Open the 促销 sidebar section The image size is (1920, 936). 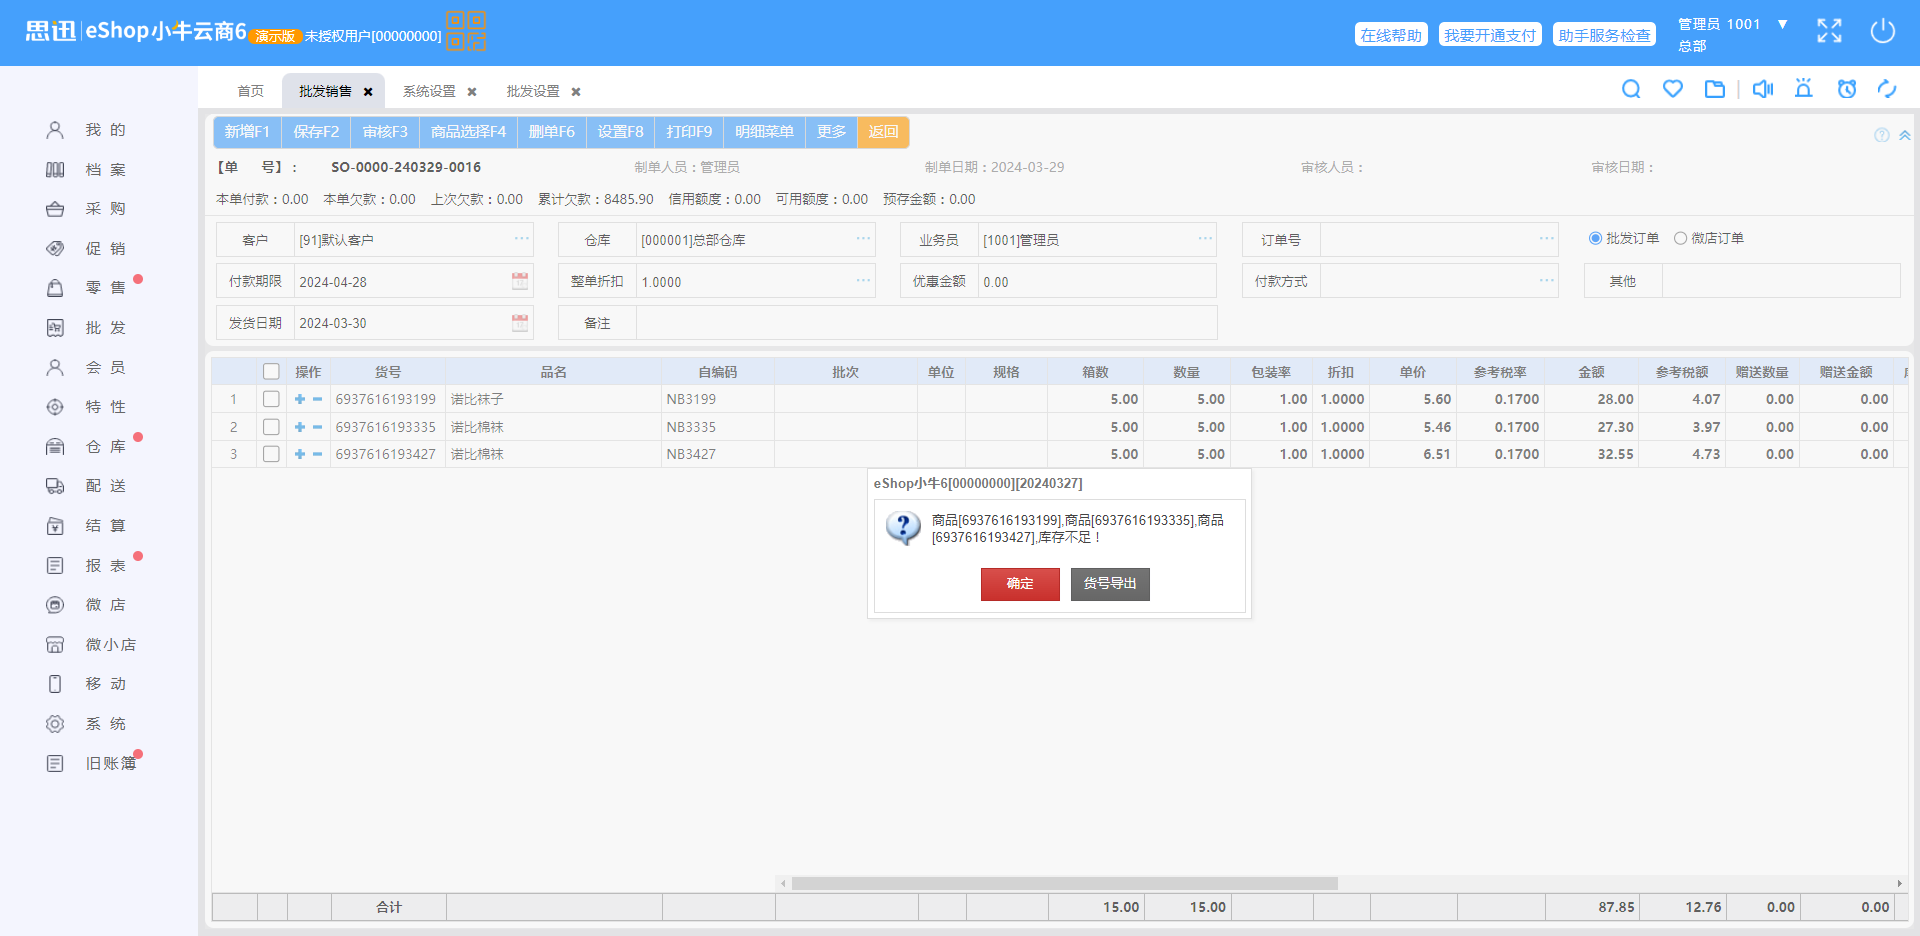pos(86,249)
